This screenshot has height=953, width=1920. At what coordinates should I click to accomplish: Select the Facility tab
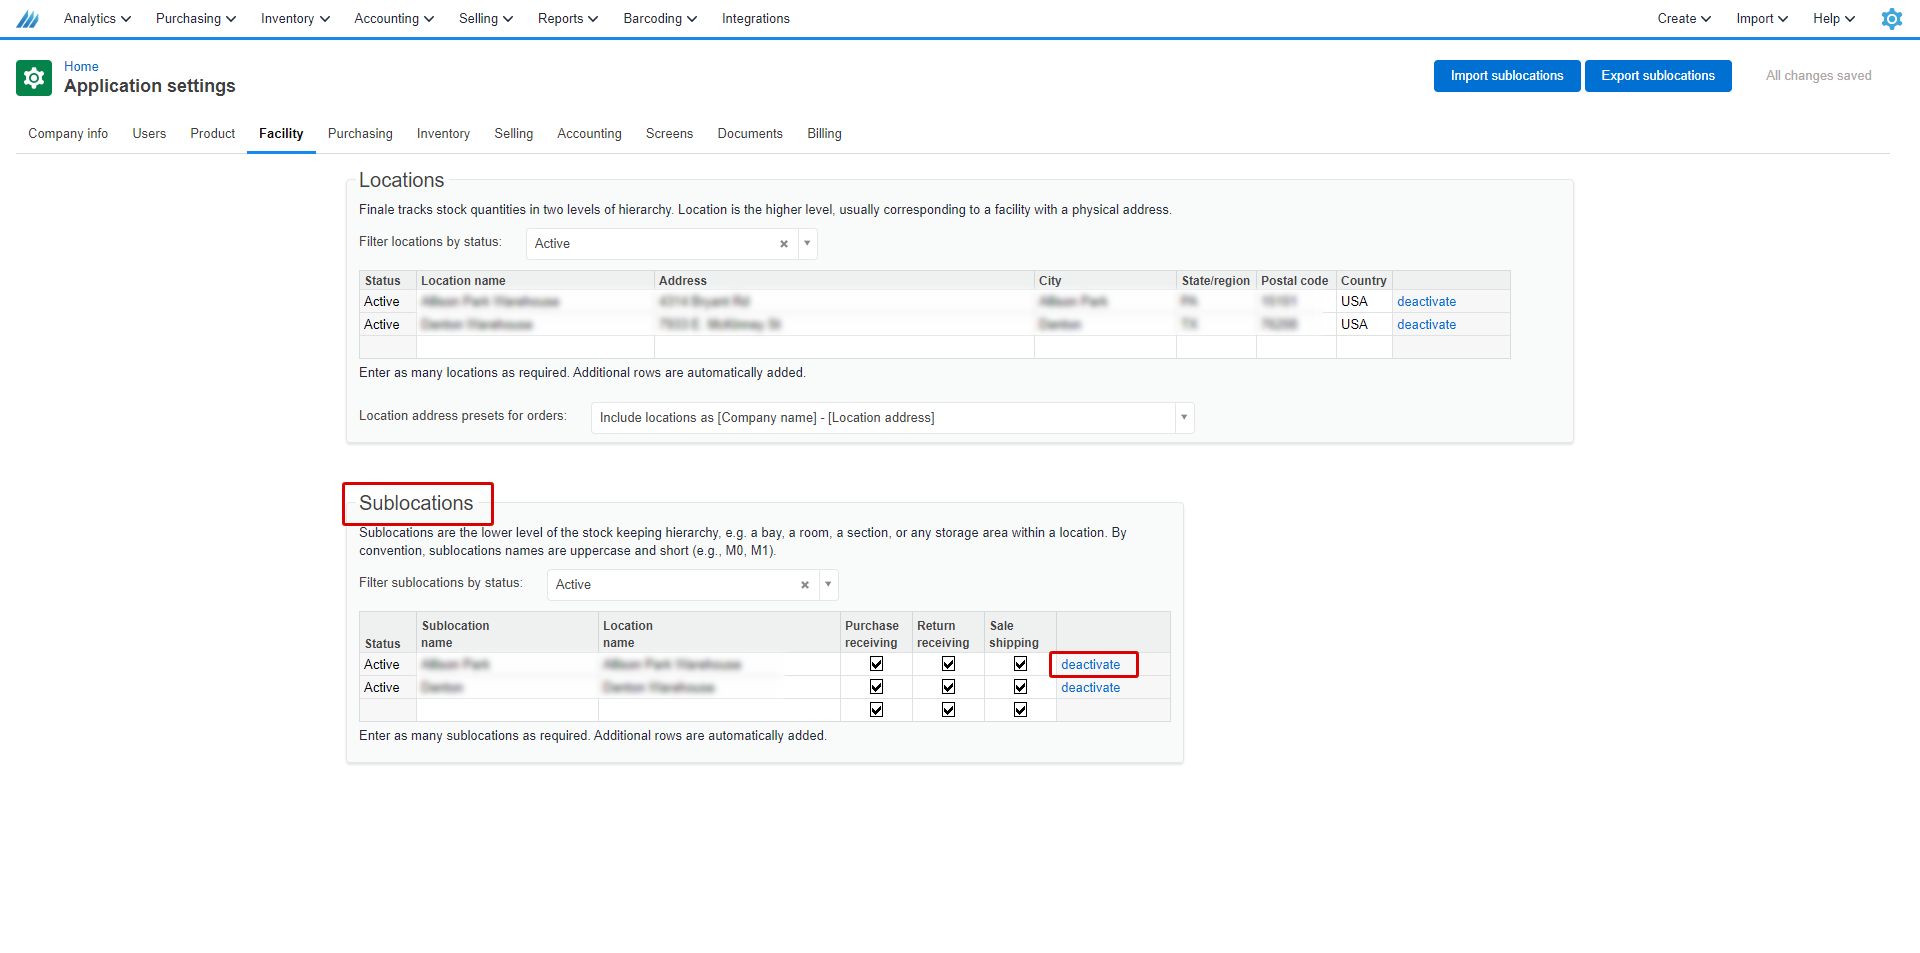coord(281,134)
